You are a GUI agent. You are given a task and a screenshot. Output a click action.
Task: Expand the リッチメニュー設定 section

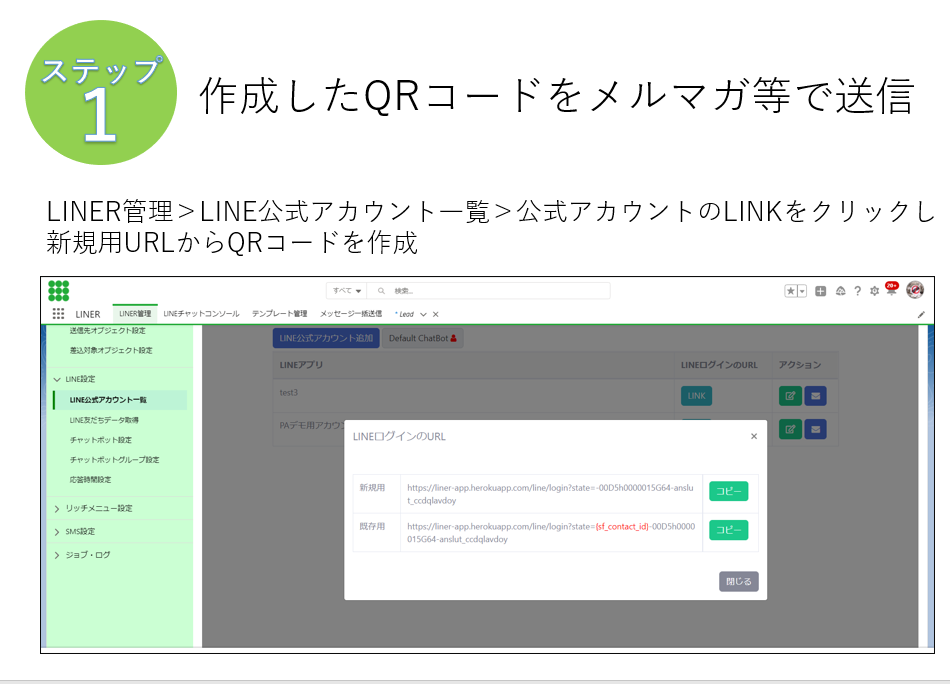57,509
